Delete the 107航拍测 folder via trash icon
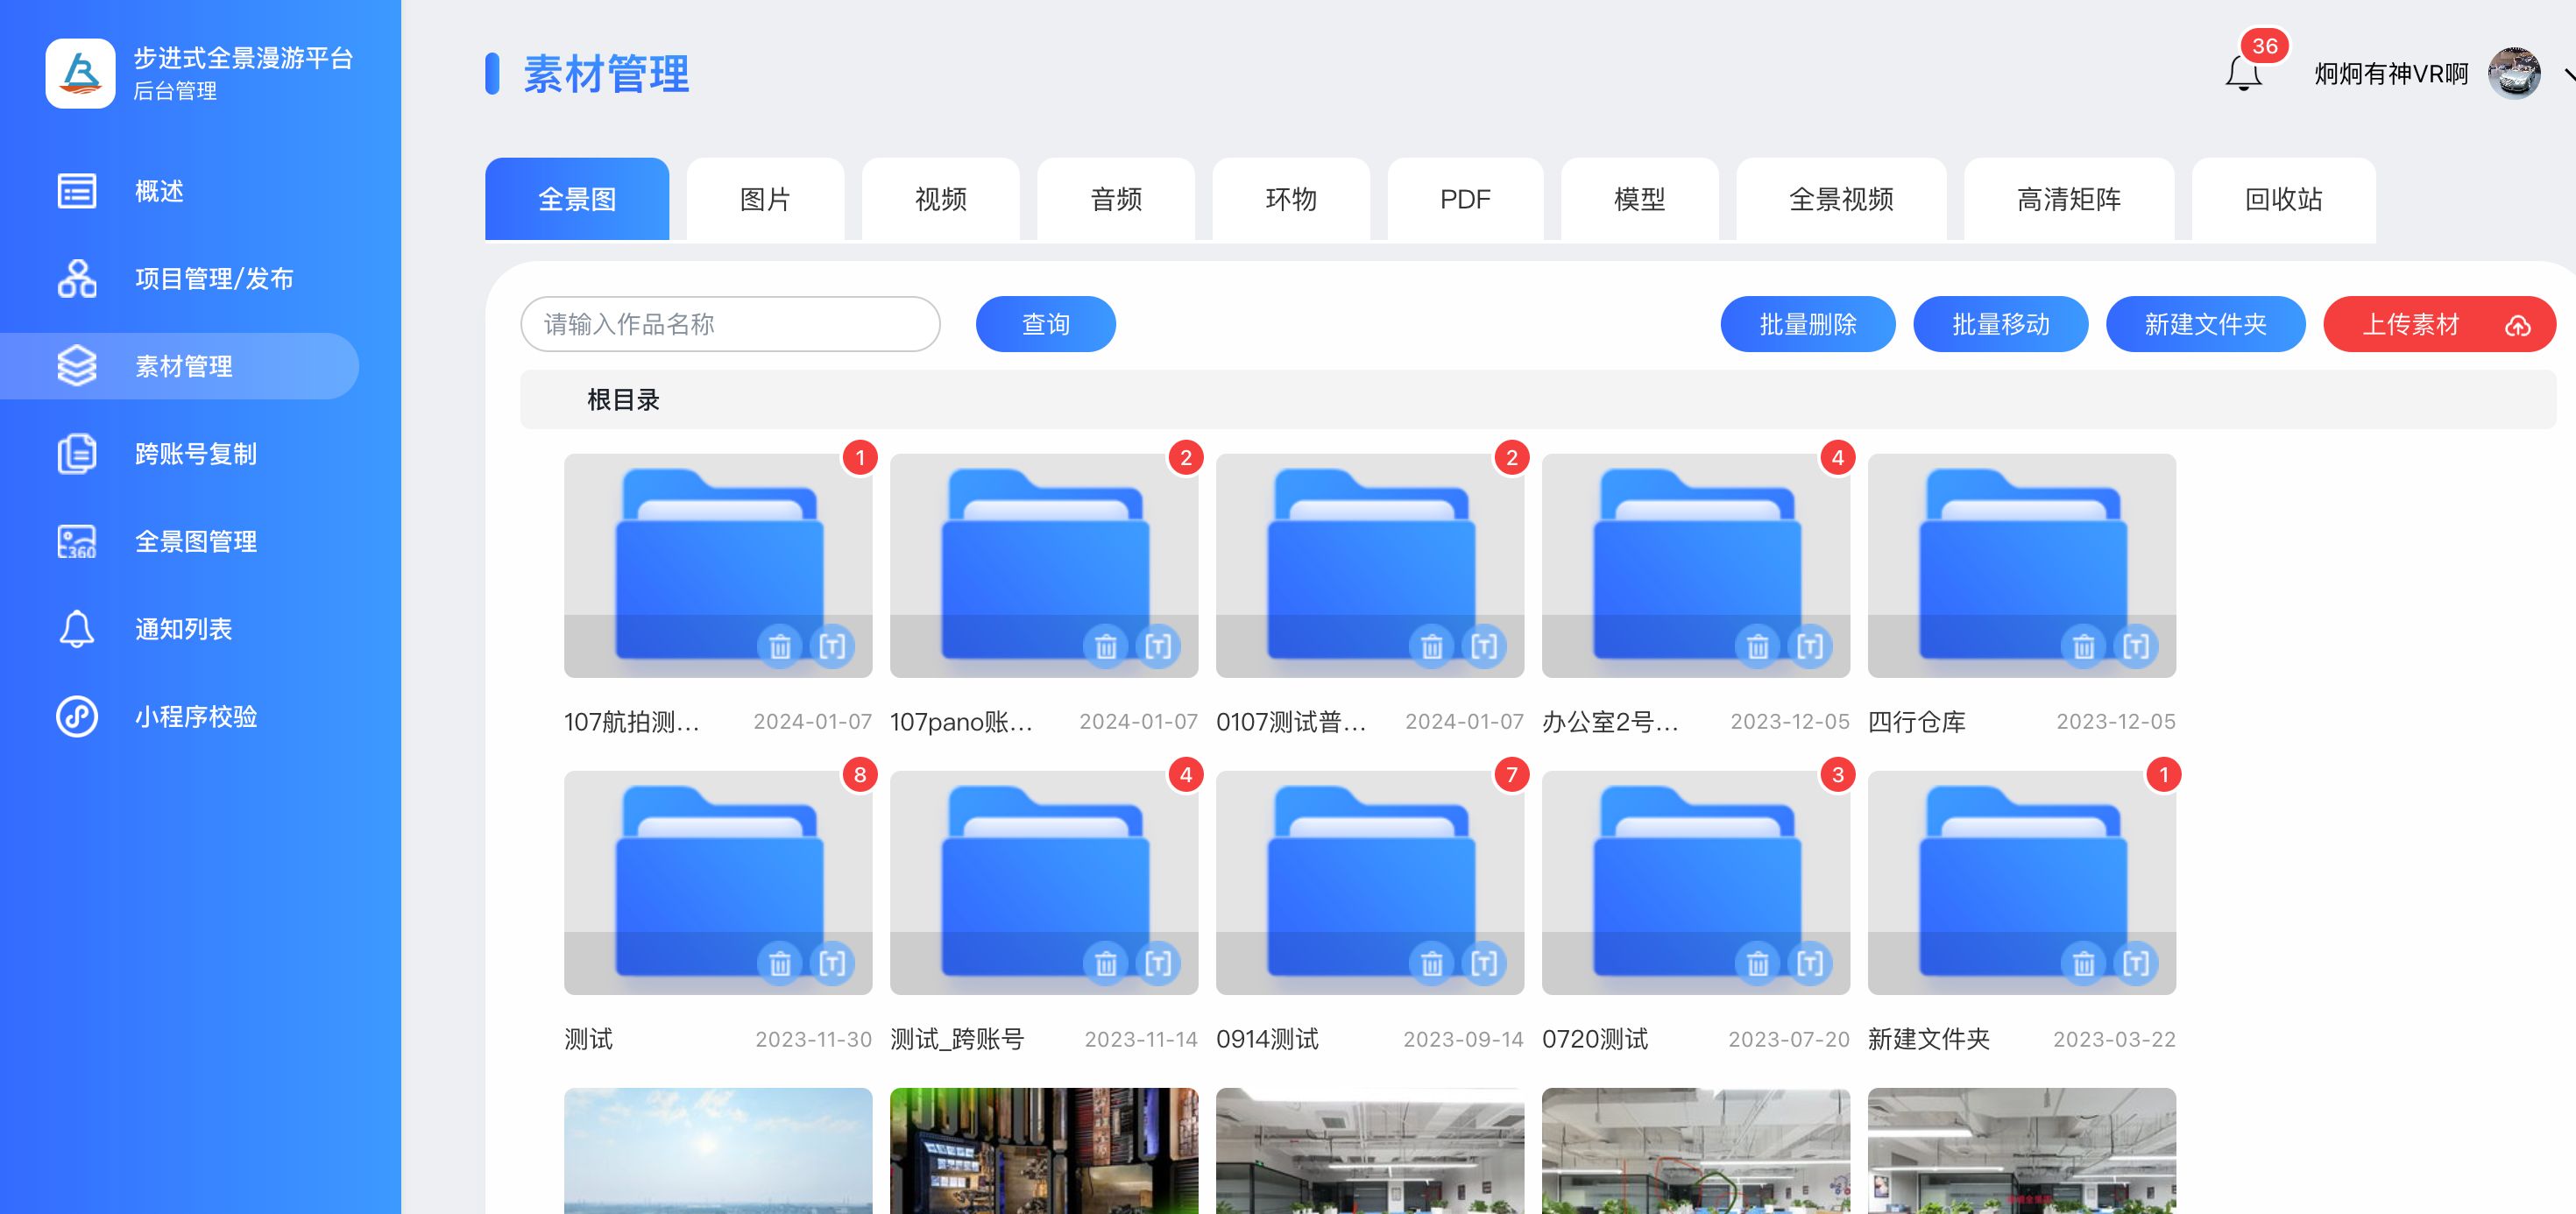Screen dimensions: 2576x1214 (780, 647)
